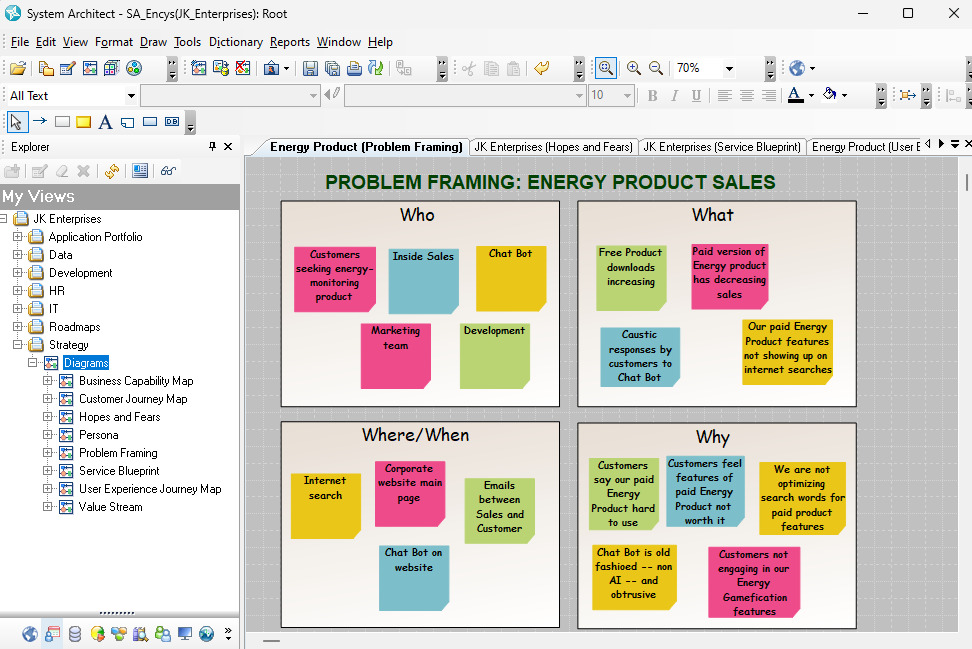This screenshot has height=649, width=972.
Task: Click the tab scroll right arrow
Action: (x=942, y=144)
